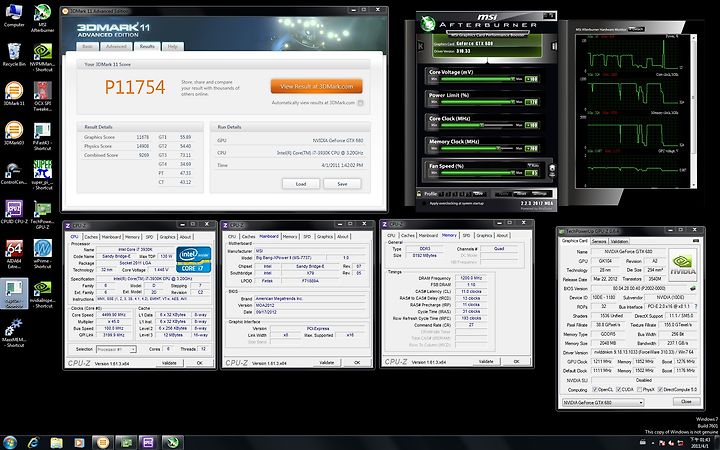Open the TechPowerUp GPU-Z desktop icon
This screenshot has width=720, height=450.
(x=43, y=215)
